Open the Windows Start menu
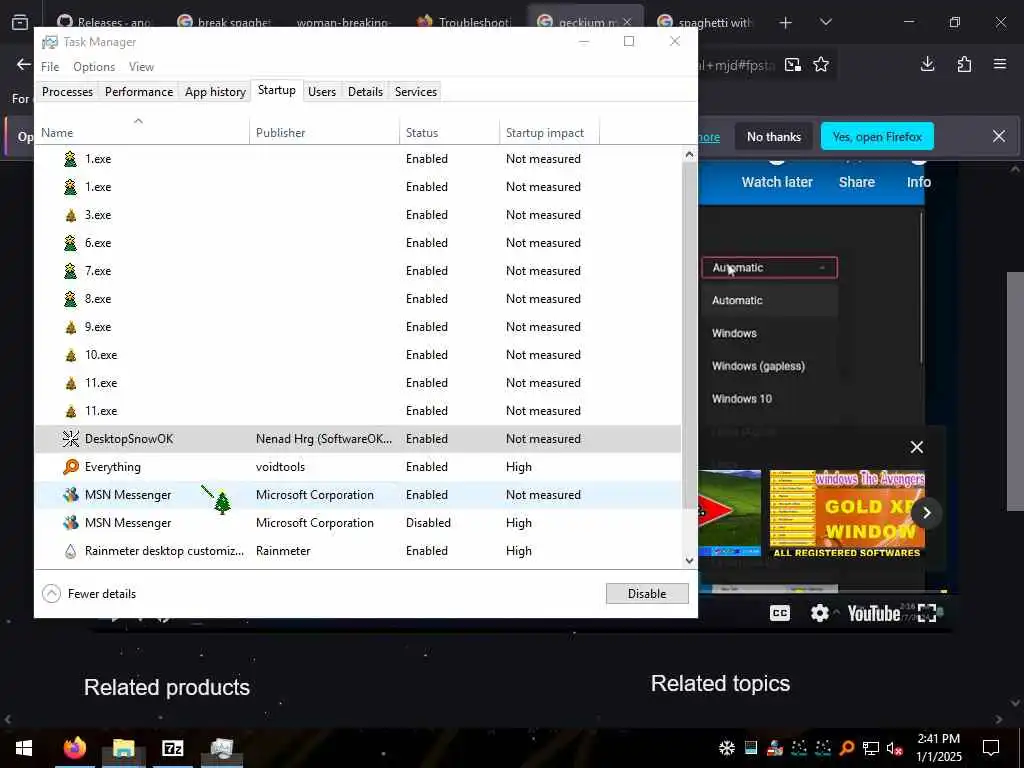 click(24, 748)
